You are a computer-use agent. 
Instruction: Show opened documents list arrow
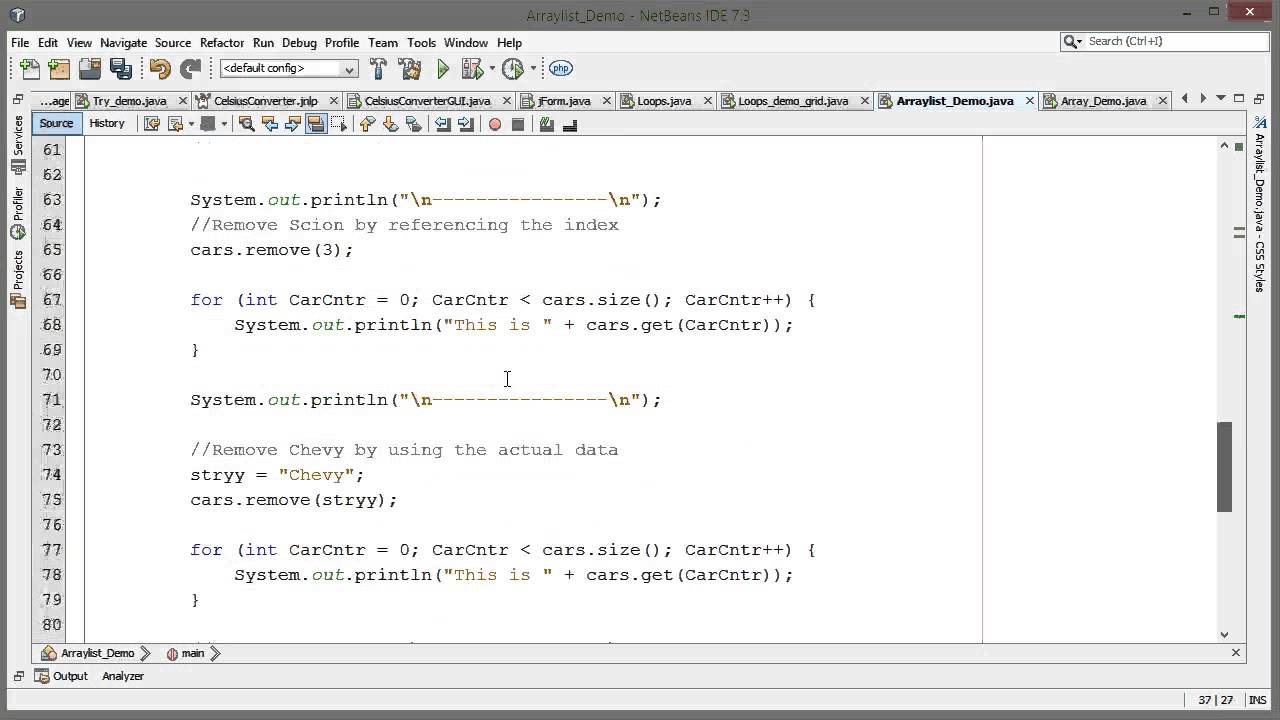tap(1221, 99)
